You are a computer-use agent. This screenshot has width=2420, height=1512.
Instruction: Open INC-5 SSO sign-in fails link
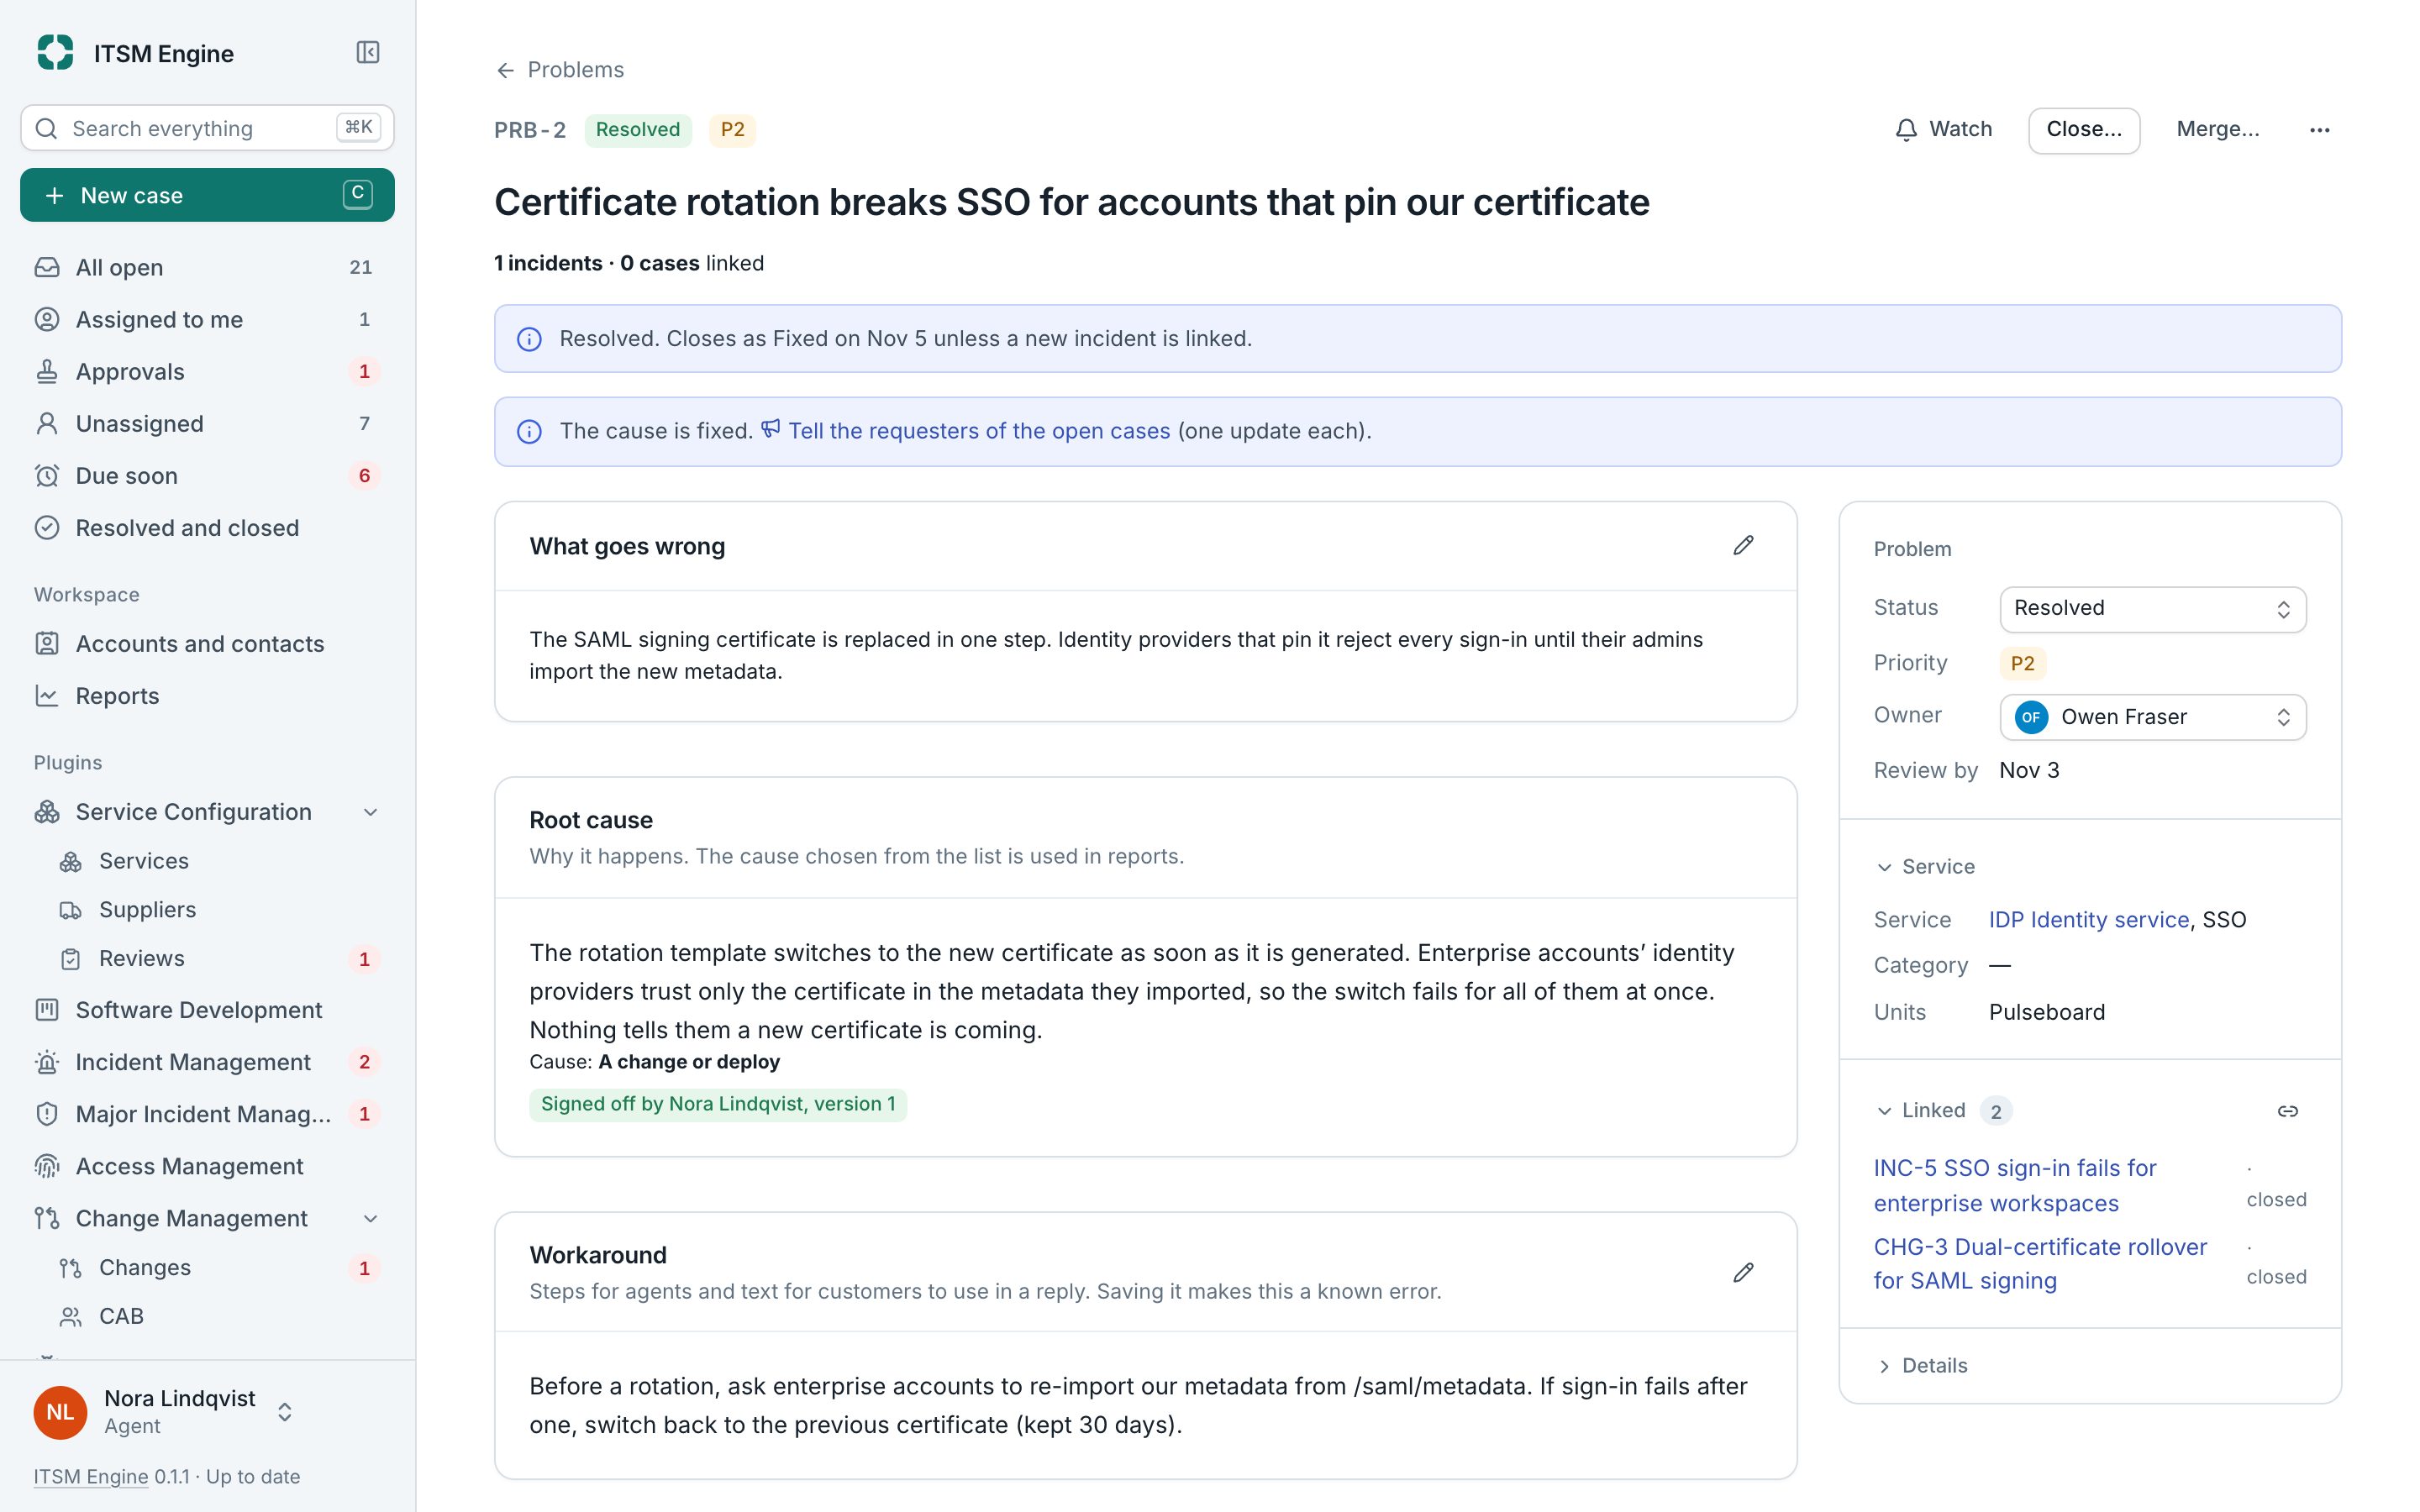2015,1185
